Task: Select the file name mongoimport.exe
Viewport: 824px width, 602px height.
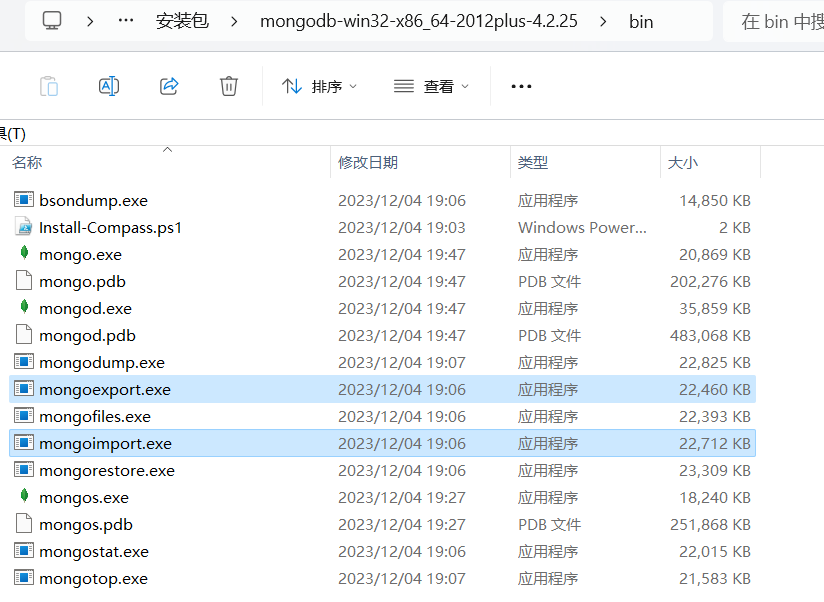Action: tap(106, 444)
